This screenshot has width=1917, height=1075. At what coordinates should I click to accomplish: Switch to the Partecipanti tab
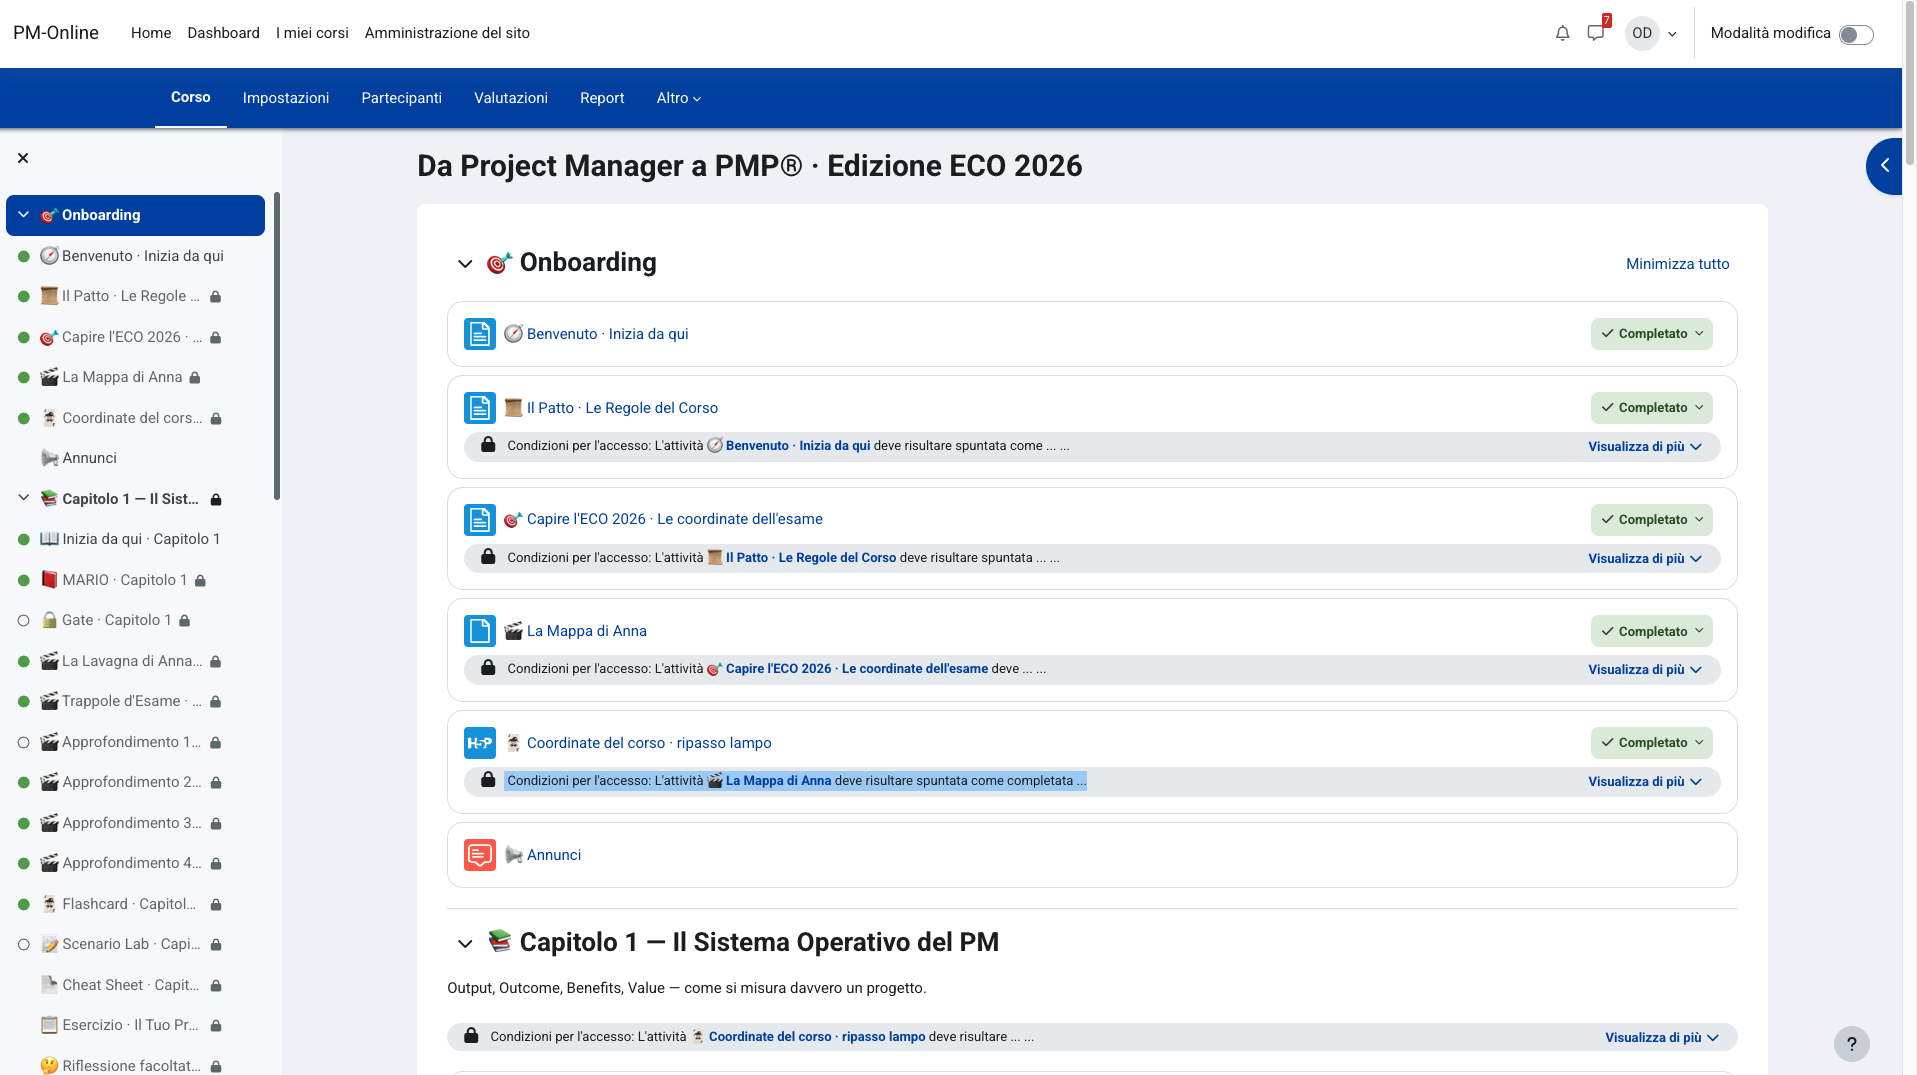click(x=402, y=98)
